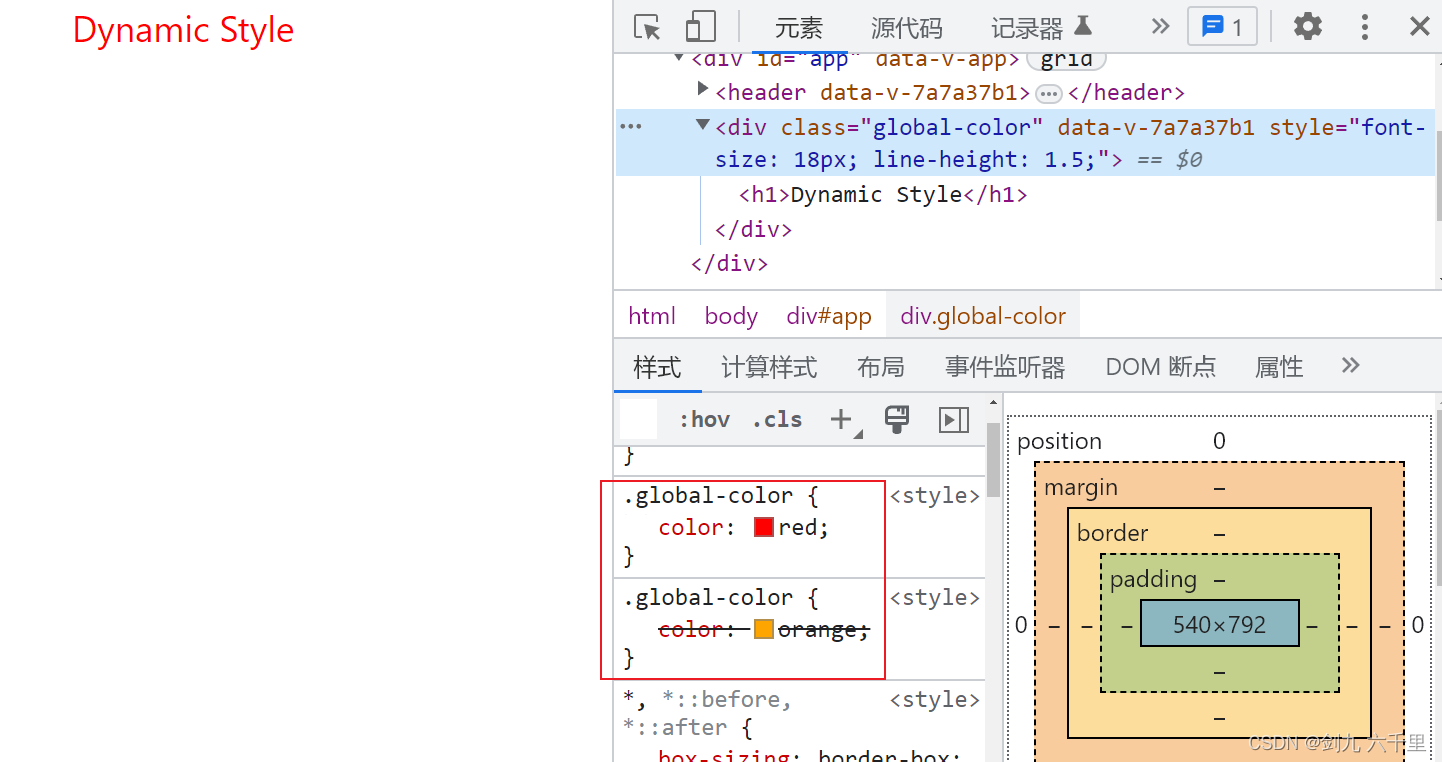Toggle the :hov element state panel
The image size is (1442, 762).
704,420
